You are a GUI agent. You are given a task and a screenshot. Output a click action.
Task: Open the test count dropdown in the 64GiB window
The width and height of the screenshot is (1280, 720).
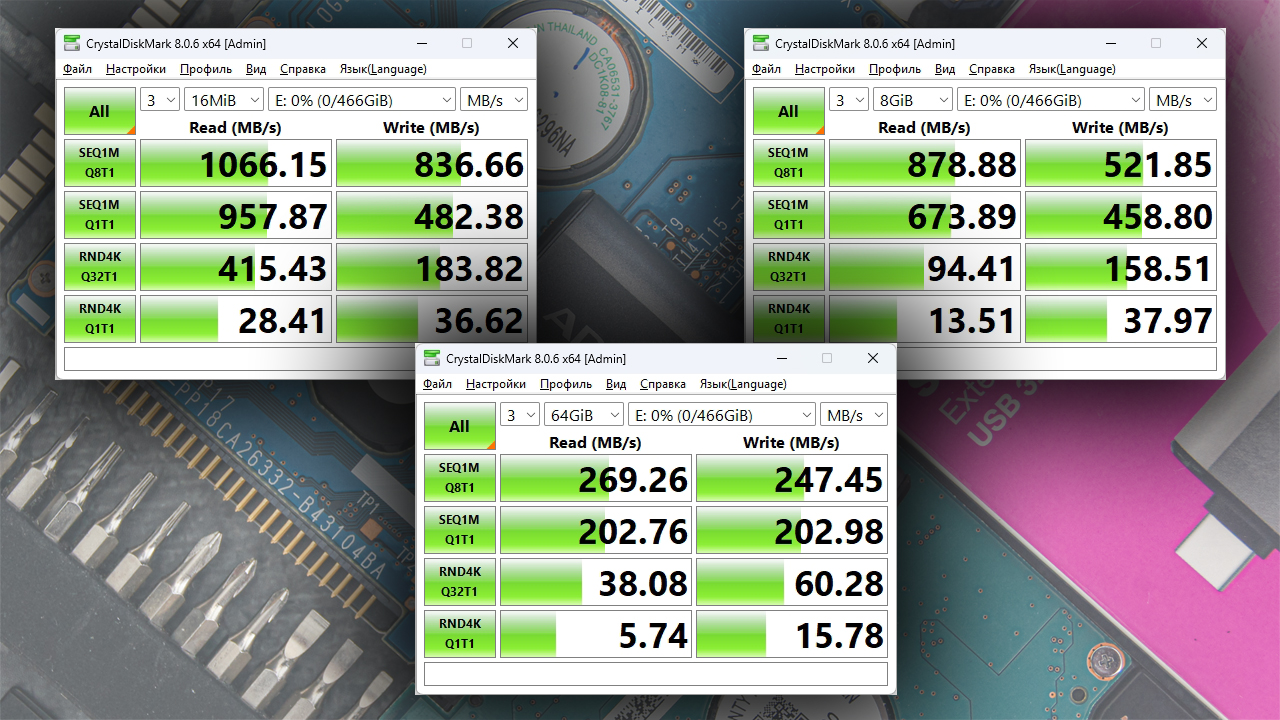tap(520, 415)
